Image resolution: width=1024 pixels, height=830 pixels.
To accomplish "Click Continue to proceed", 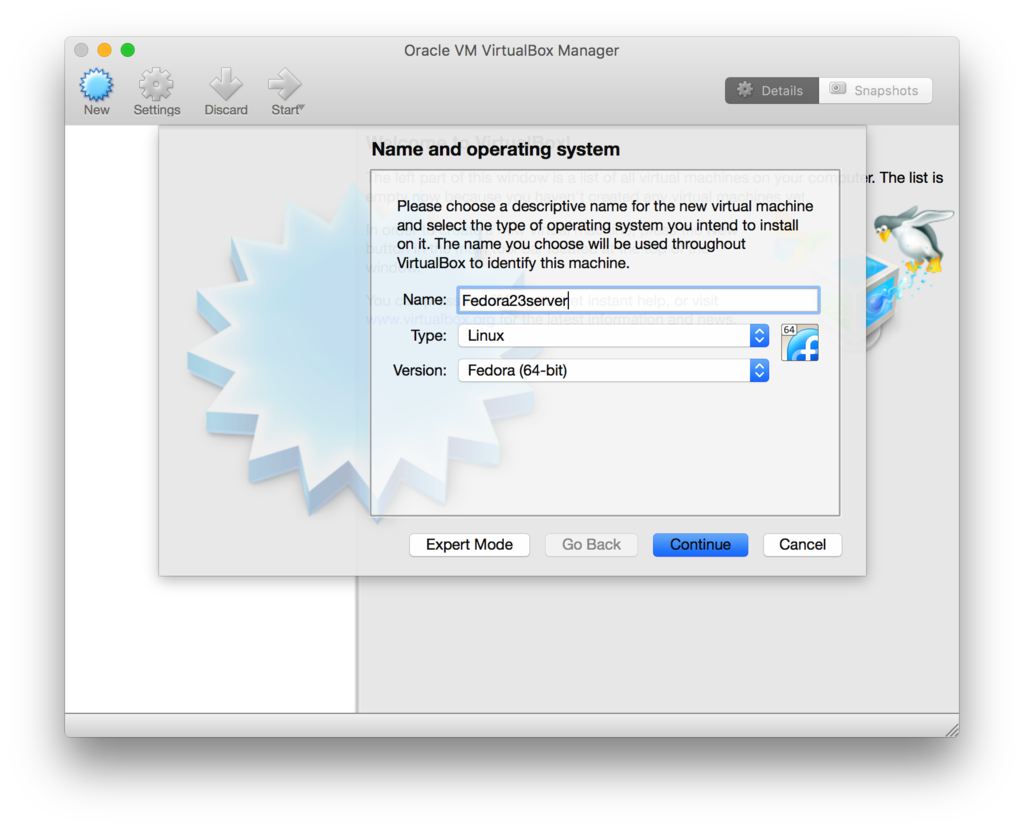I will click(700, 545).
